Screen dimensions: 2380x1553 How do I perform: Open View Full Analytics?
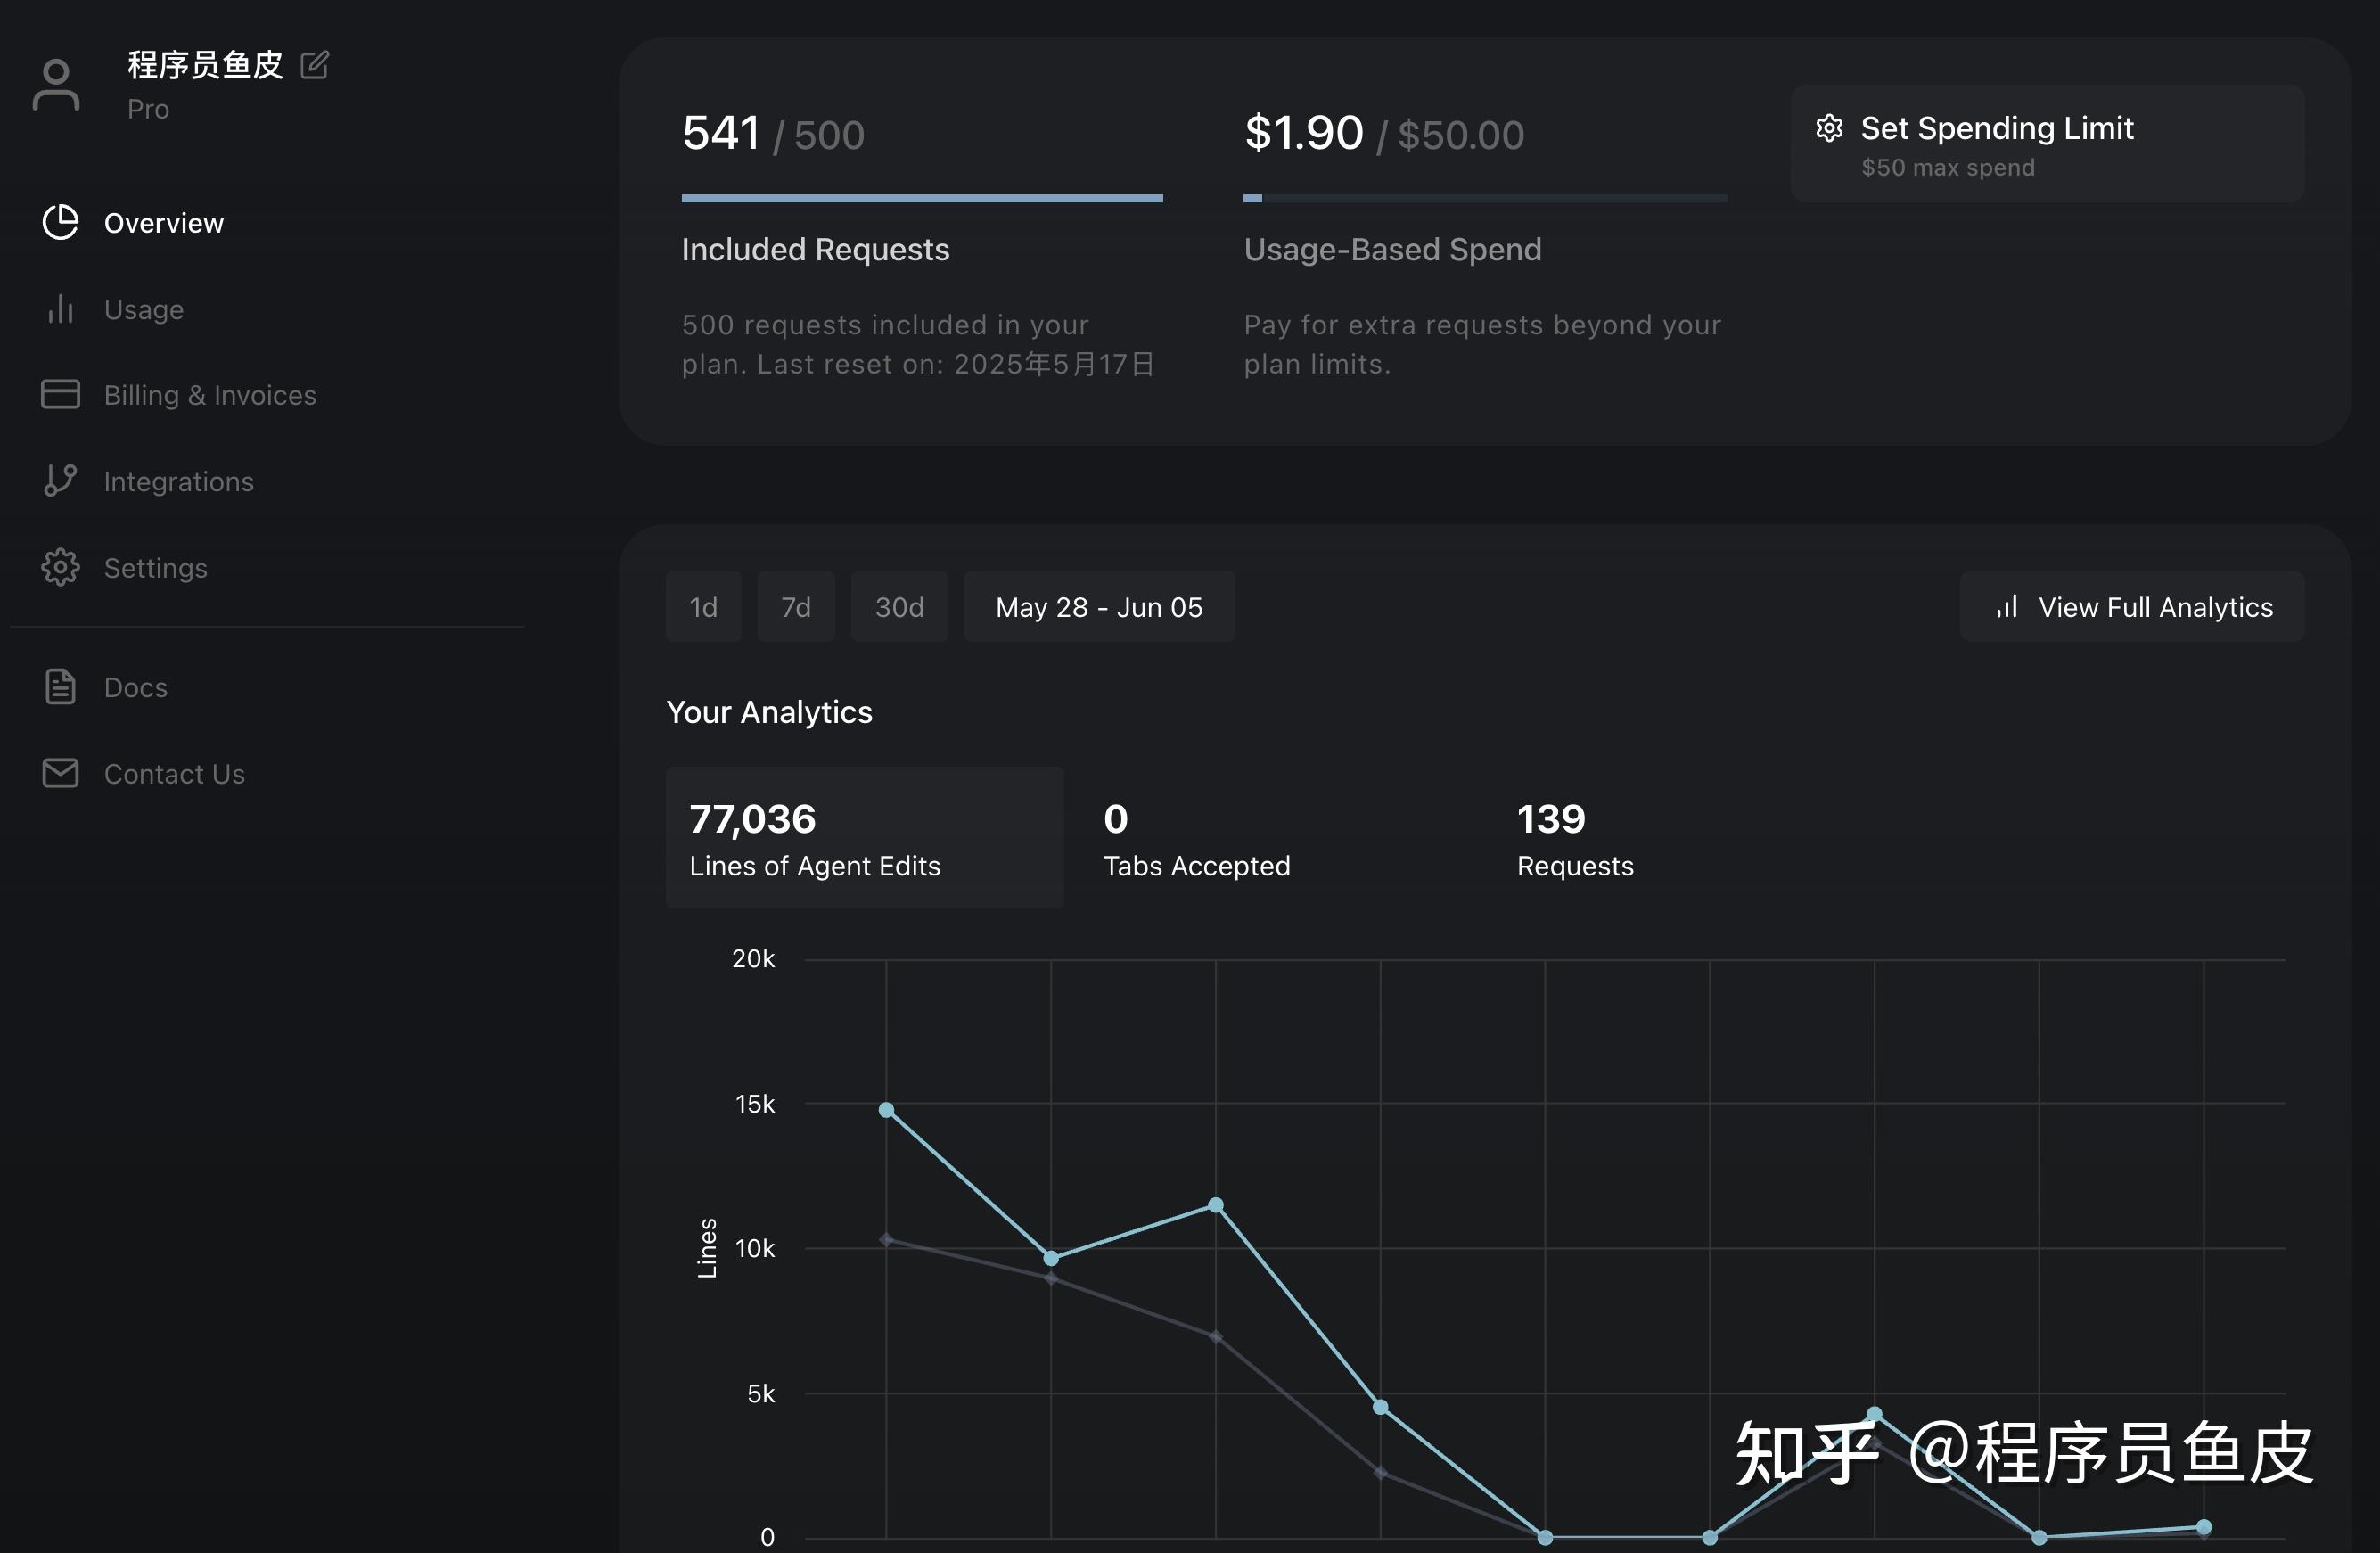pos(2132,607)
